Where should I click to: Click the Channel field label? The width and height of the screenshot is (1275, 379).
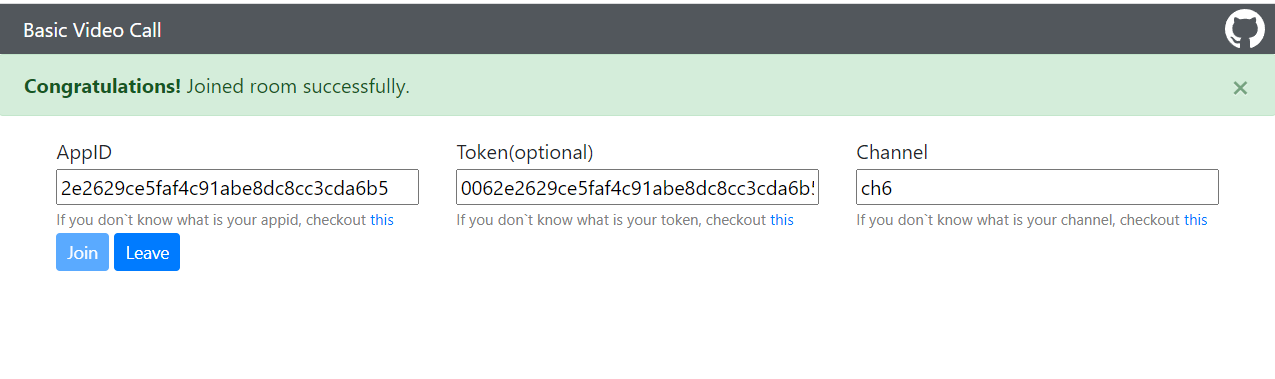(x=892, y=152)
